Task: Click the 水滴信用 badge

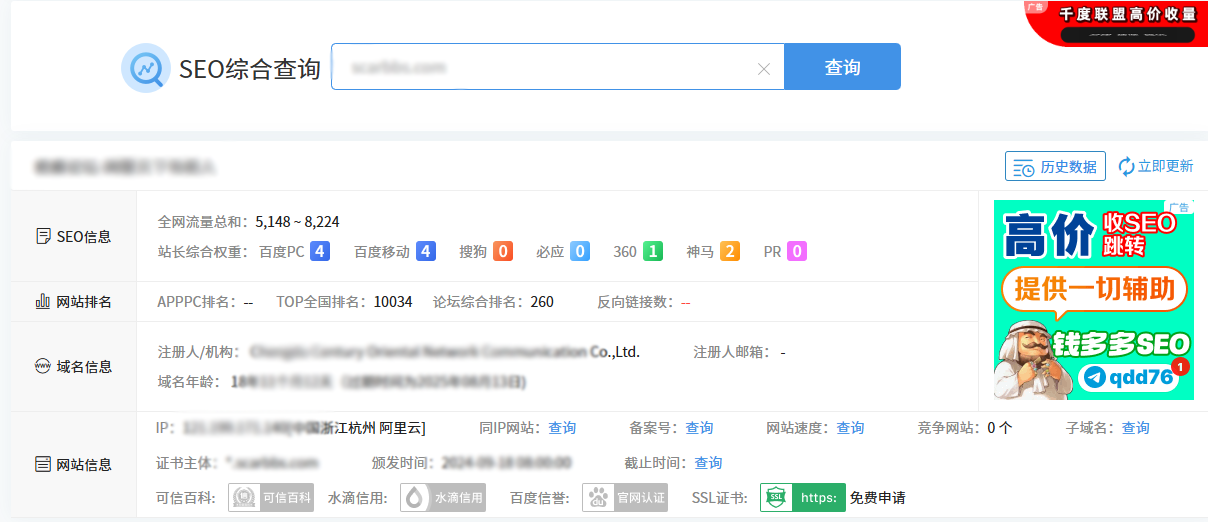Action: 443,497
